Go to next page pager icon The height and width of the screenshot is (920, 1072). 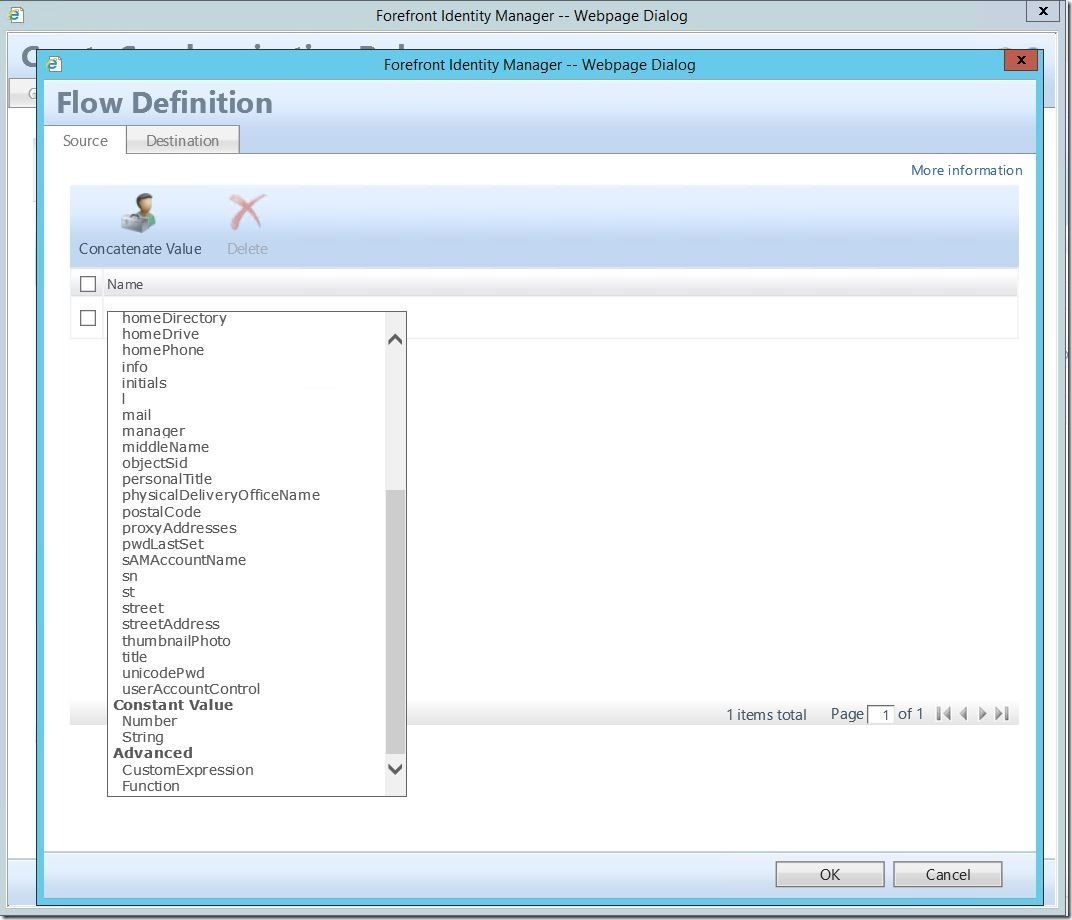tap(982, 714)
